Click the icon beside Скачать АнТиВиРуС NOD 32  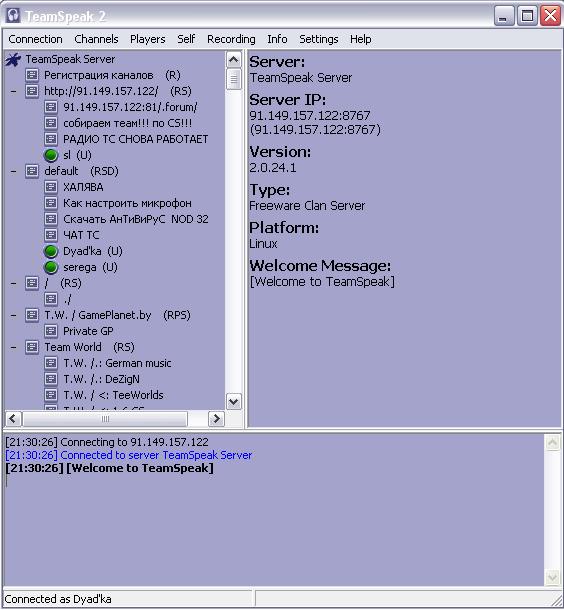point(51,219)
